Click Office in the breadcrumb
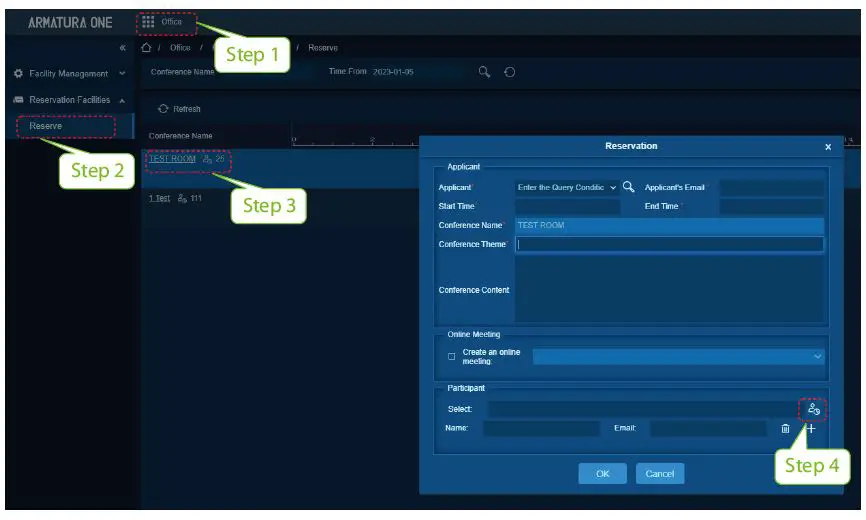 coord(180,48)
